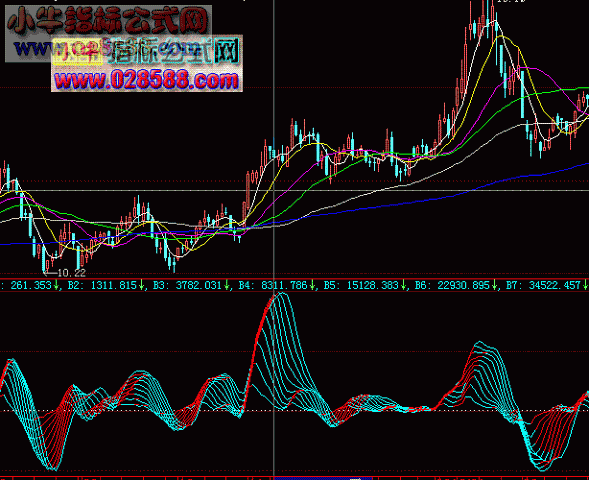Select the B7: 34522.457 indicator value

tap(543, 285)
